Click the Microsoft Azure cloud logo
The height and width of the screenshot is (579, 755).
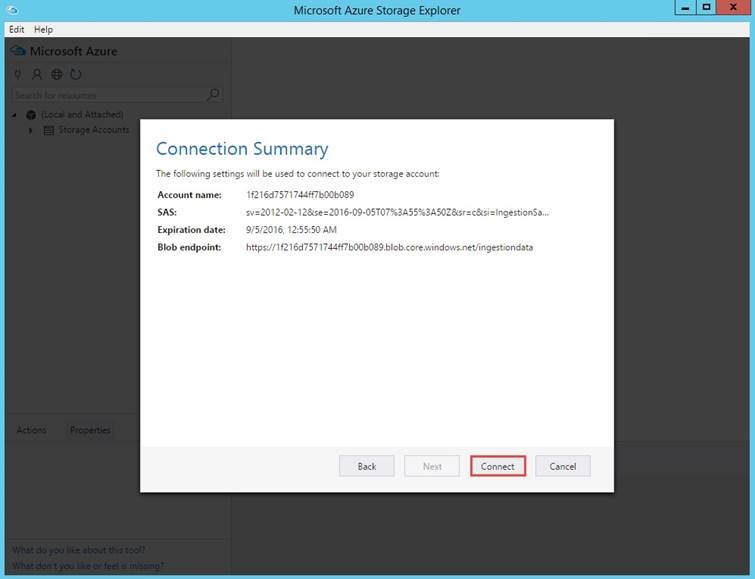pos(18,51)
